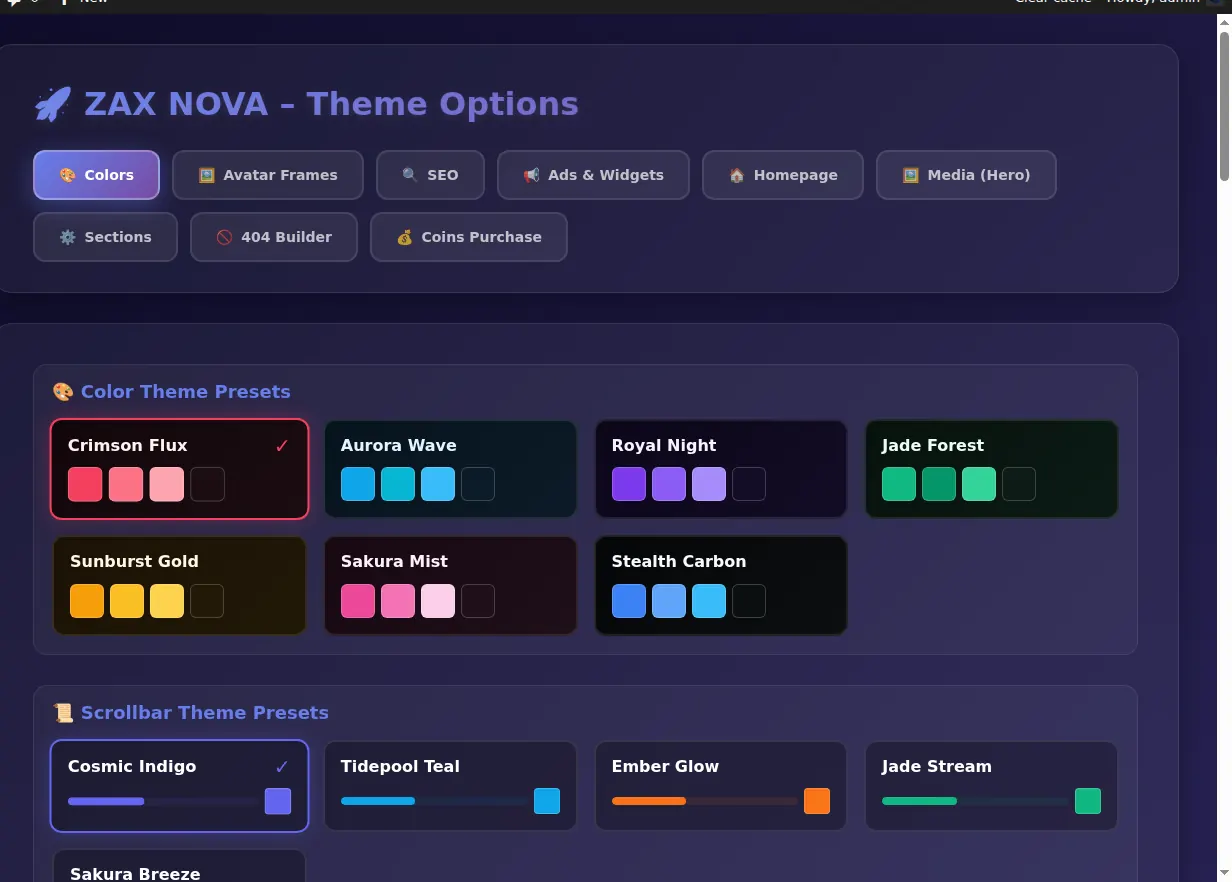Click the page's vertical scrollbar thumb
This screenshot has height=882, width=1232.
tap(1224, 106)
